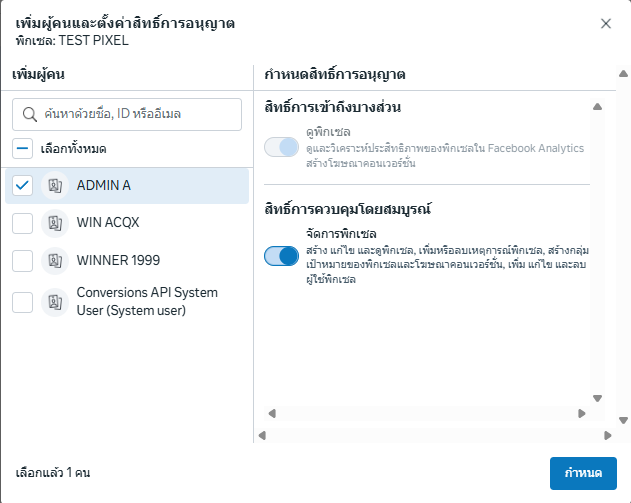
Task: Toggle the ดูพิกเซล view pixel switch
Action: [x=282, y=148]
